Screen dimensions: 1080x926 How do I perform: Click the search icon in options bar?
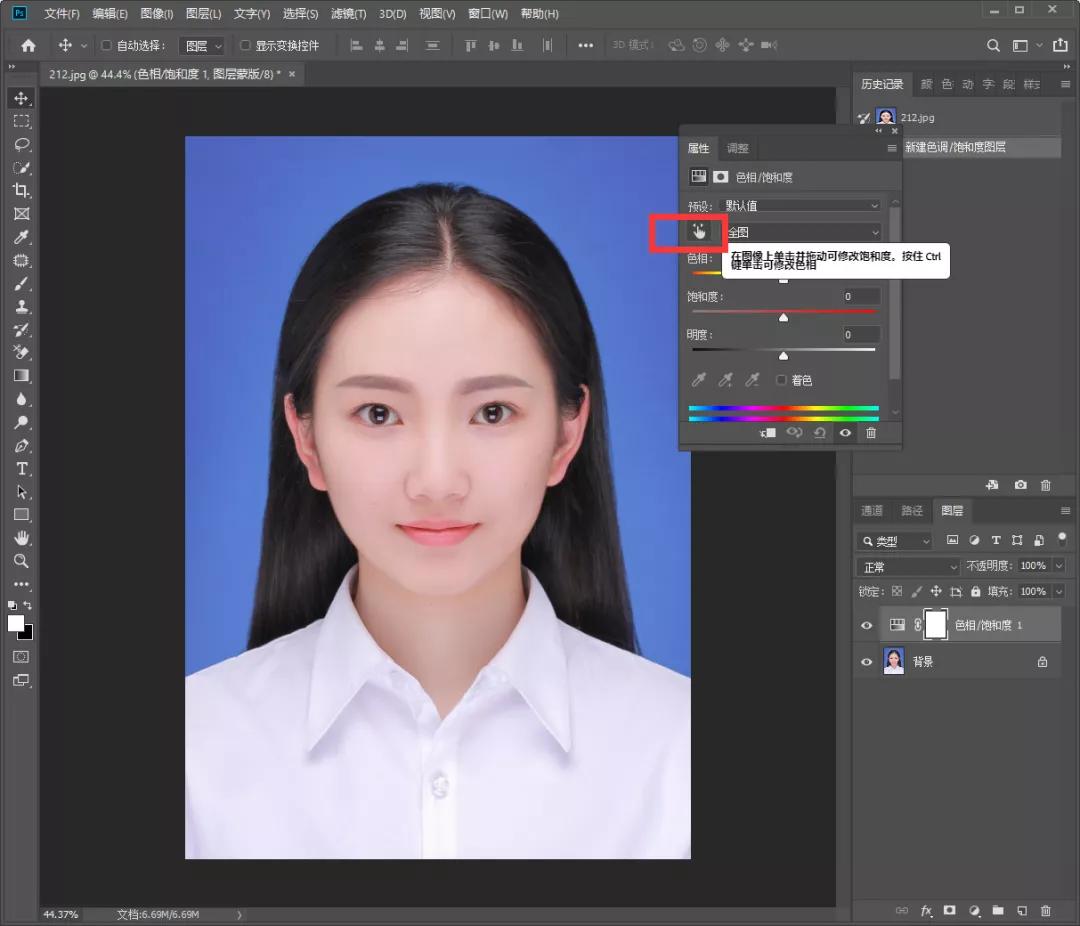tap(993, 45)
